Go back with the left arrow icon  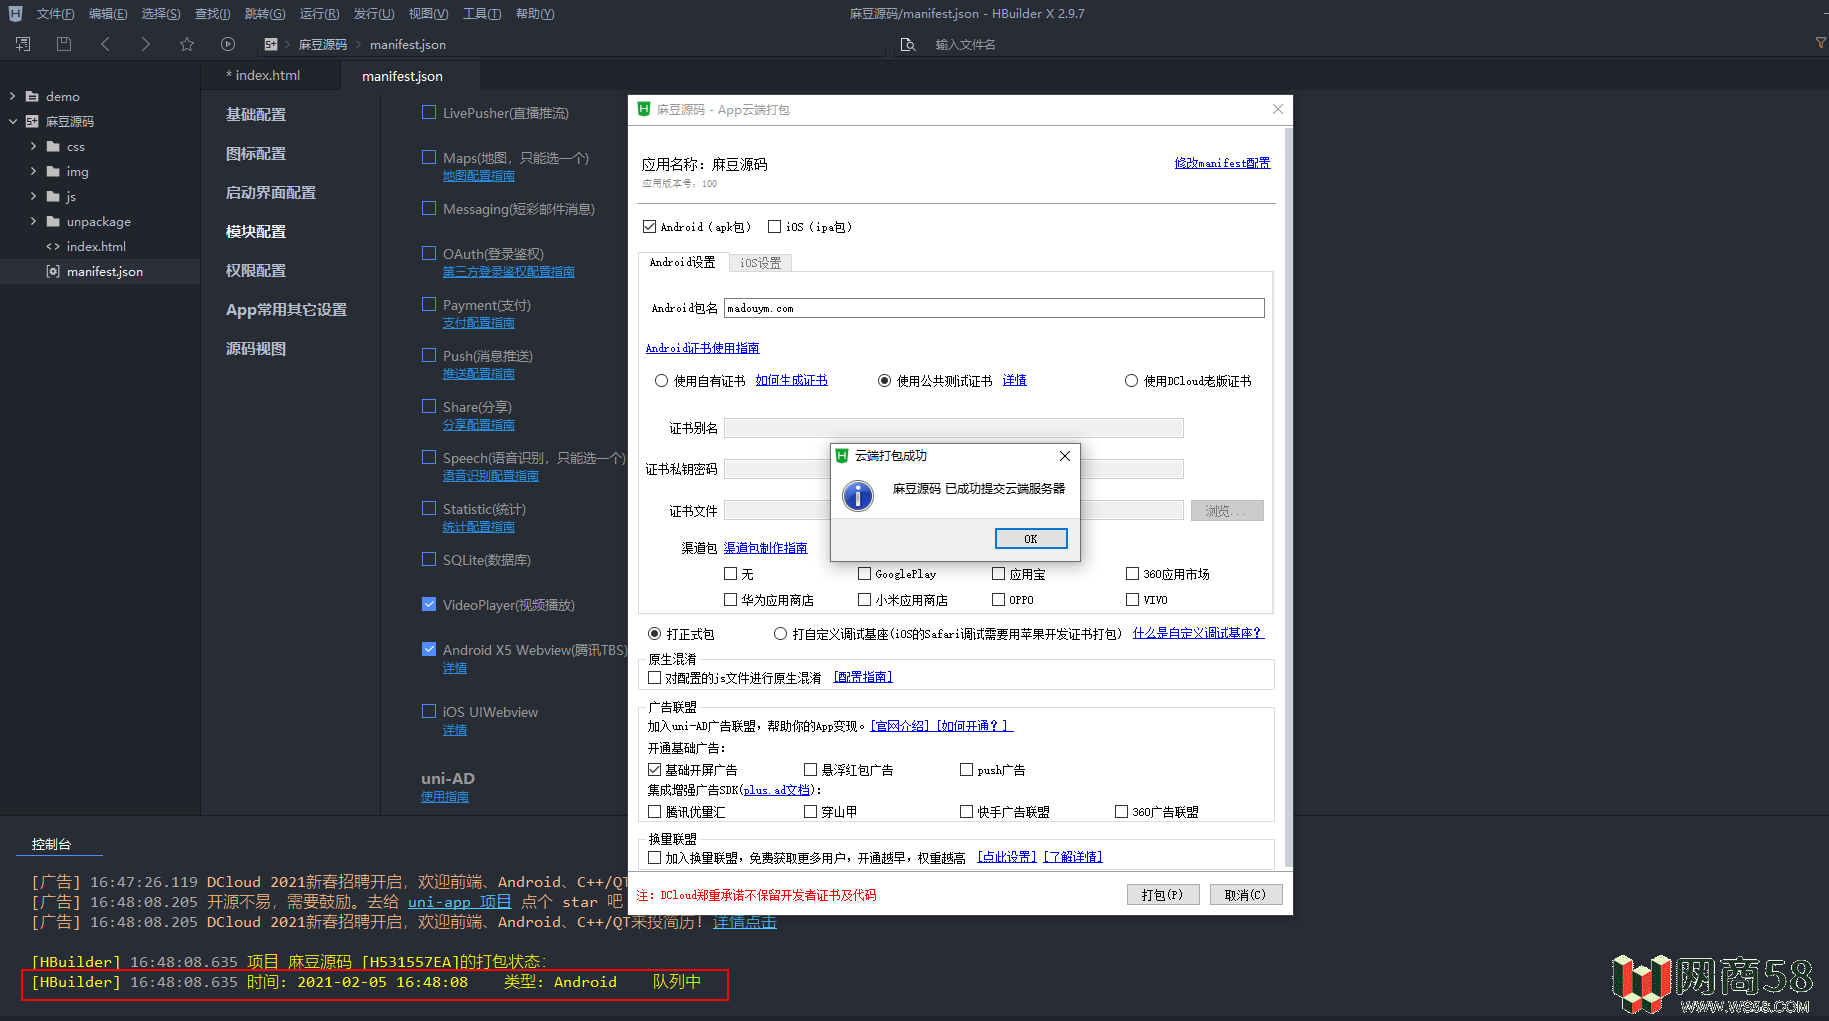[105, 44]
